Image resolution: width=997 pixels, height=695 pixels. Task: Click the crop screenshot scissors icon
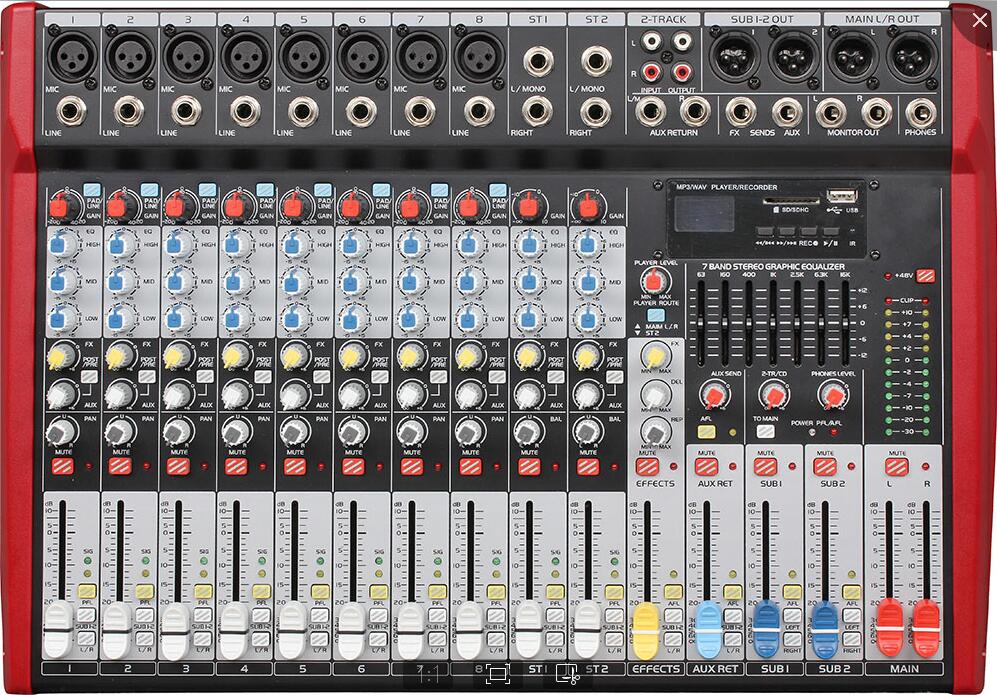click(x=566, y=675)
